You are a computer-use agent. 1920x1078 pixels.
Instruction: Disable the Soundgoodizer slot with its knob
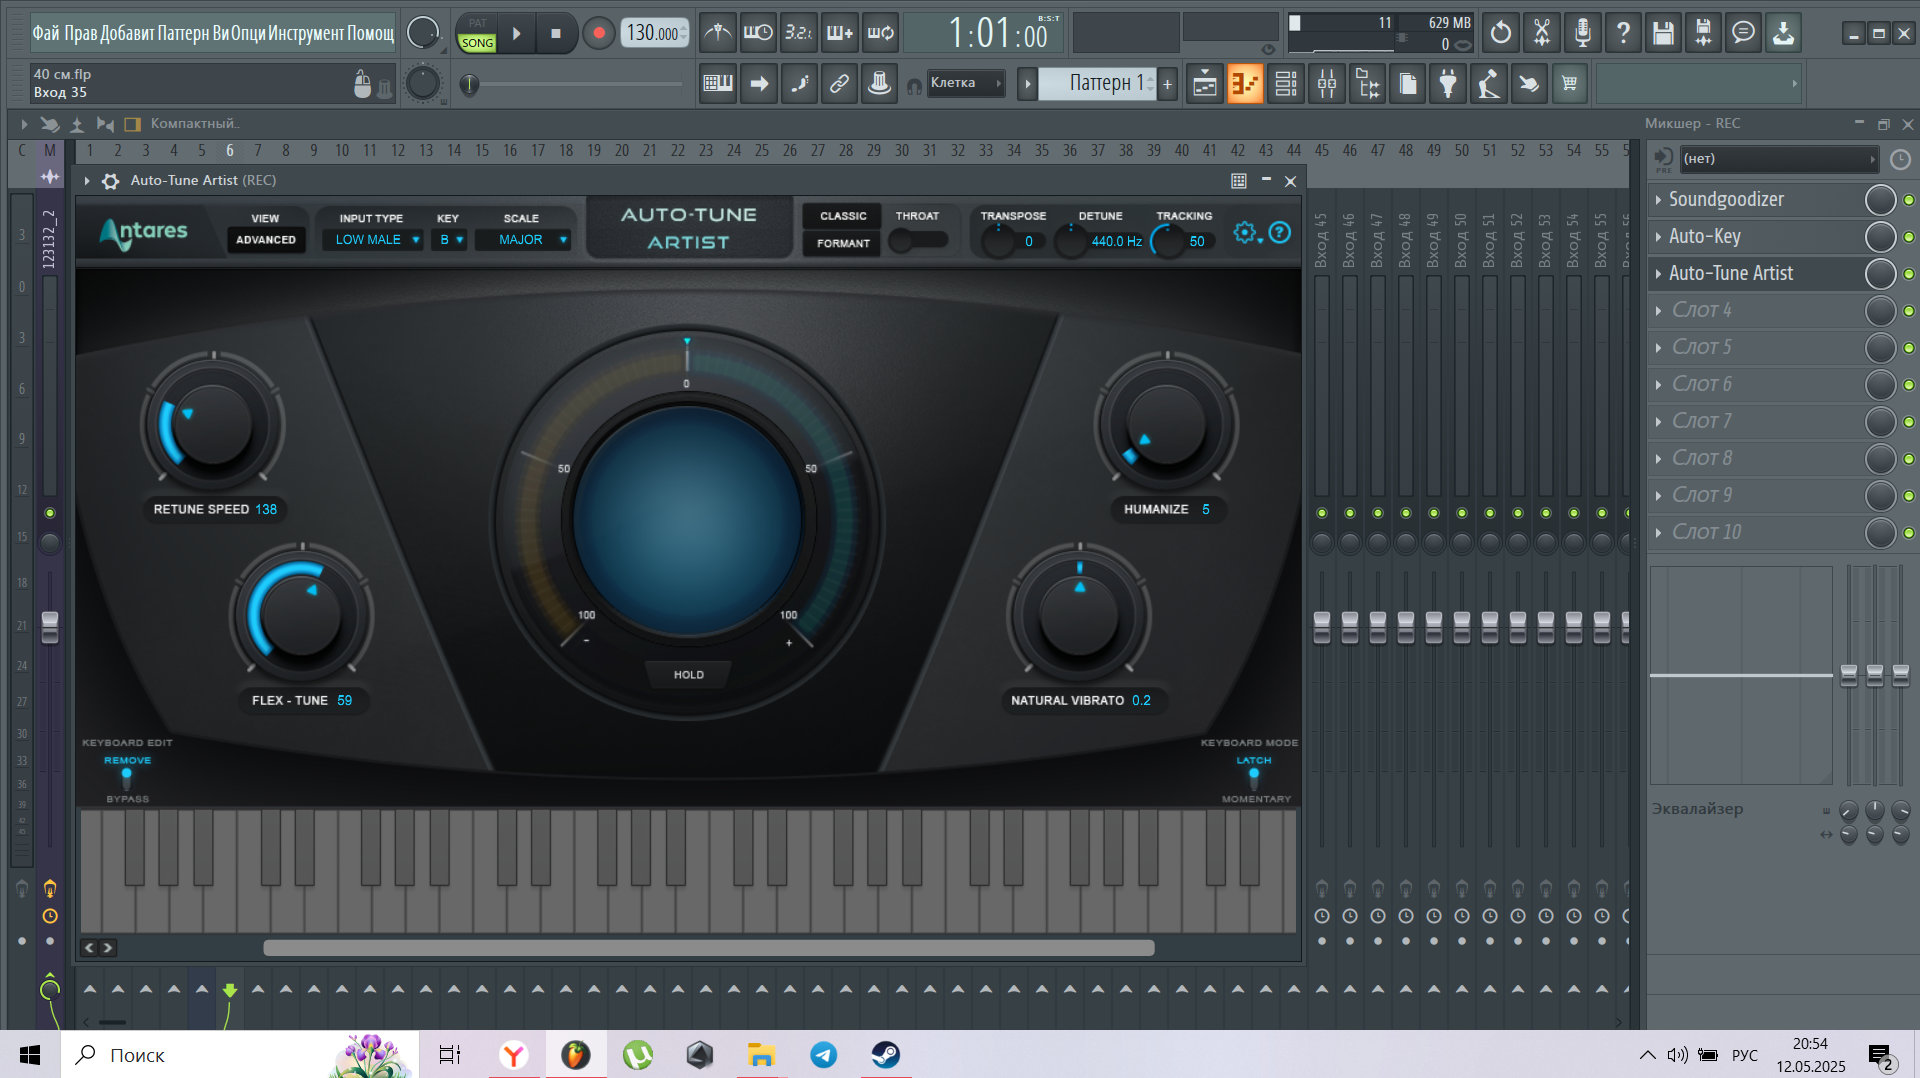[1880, 200]
